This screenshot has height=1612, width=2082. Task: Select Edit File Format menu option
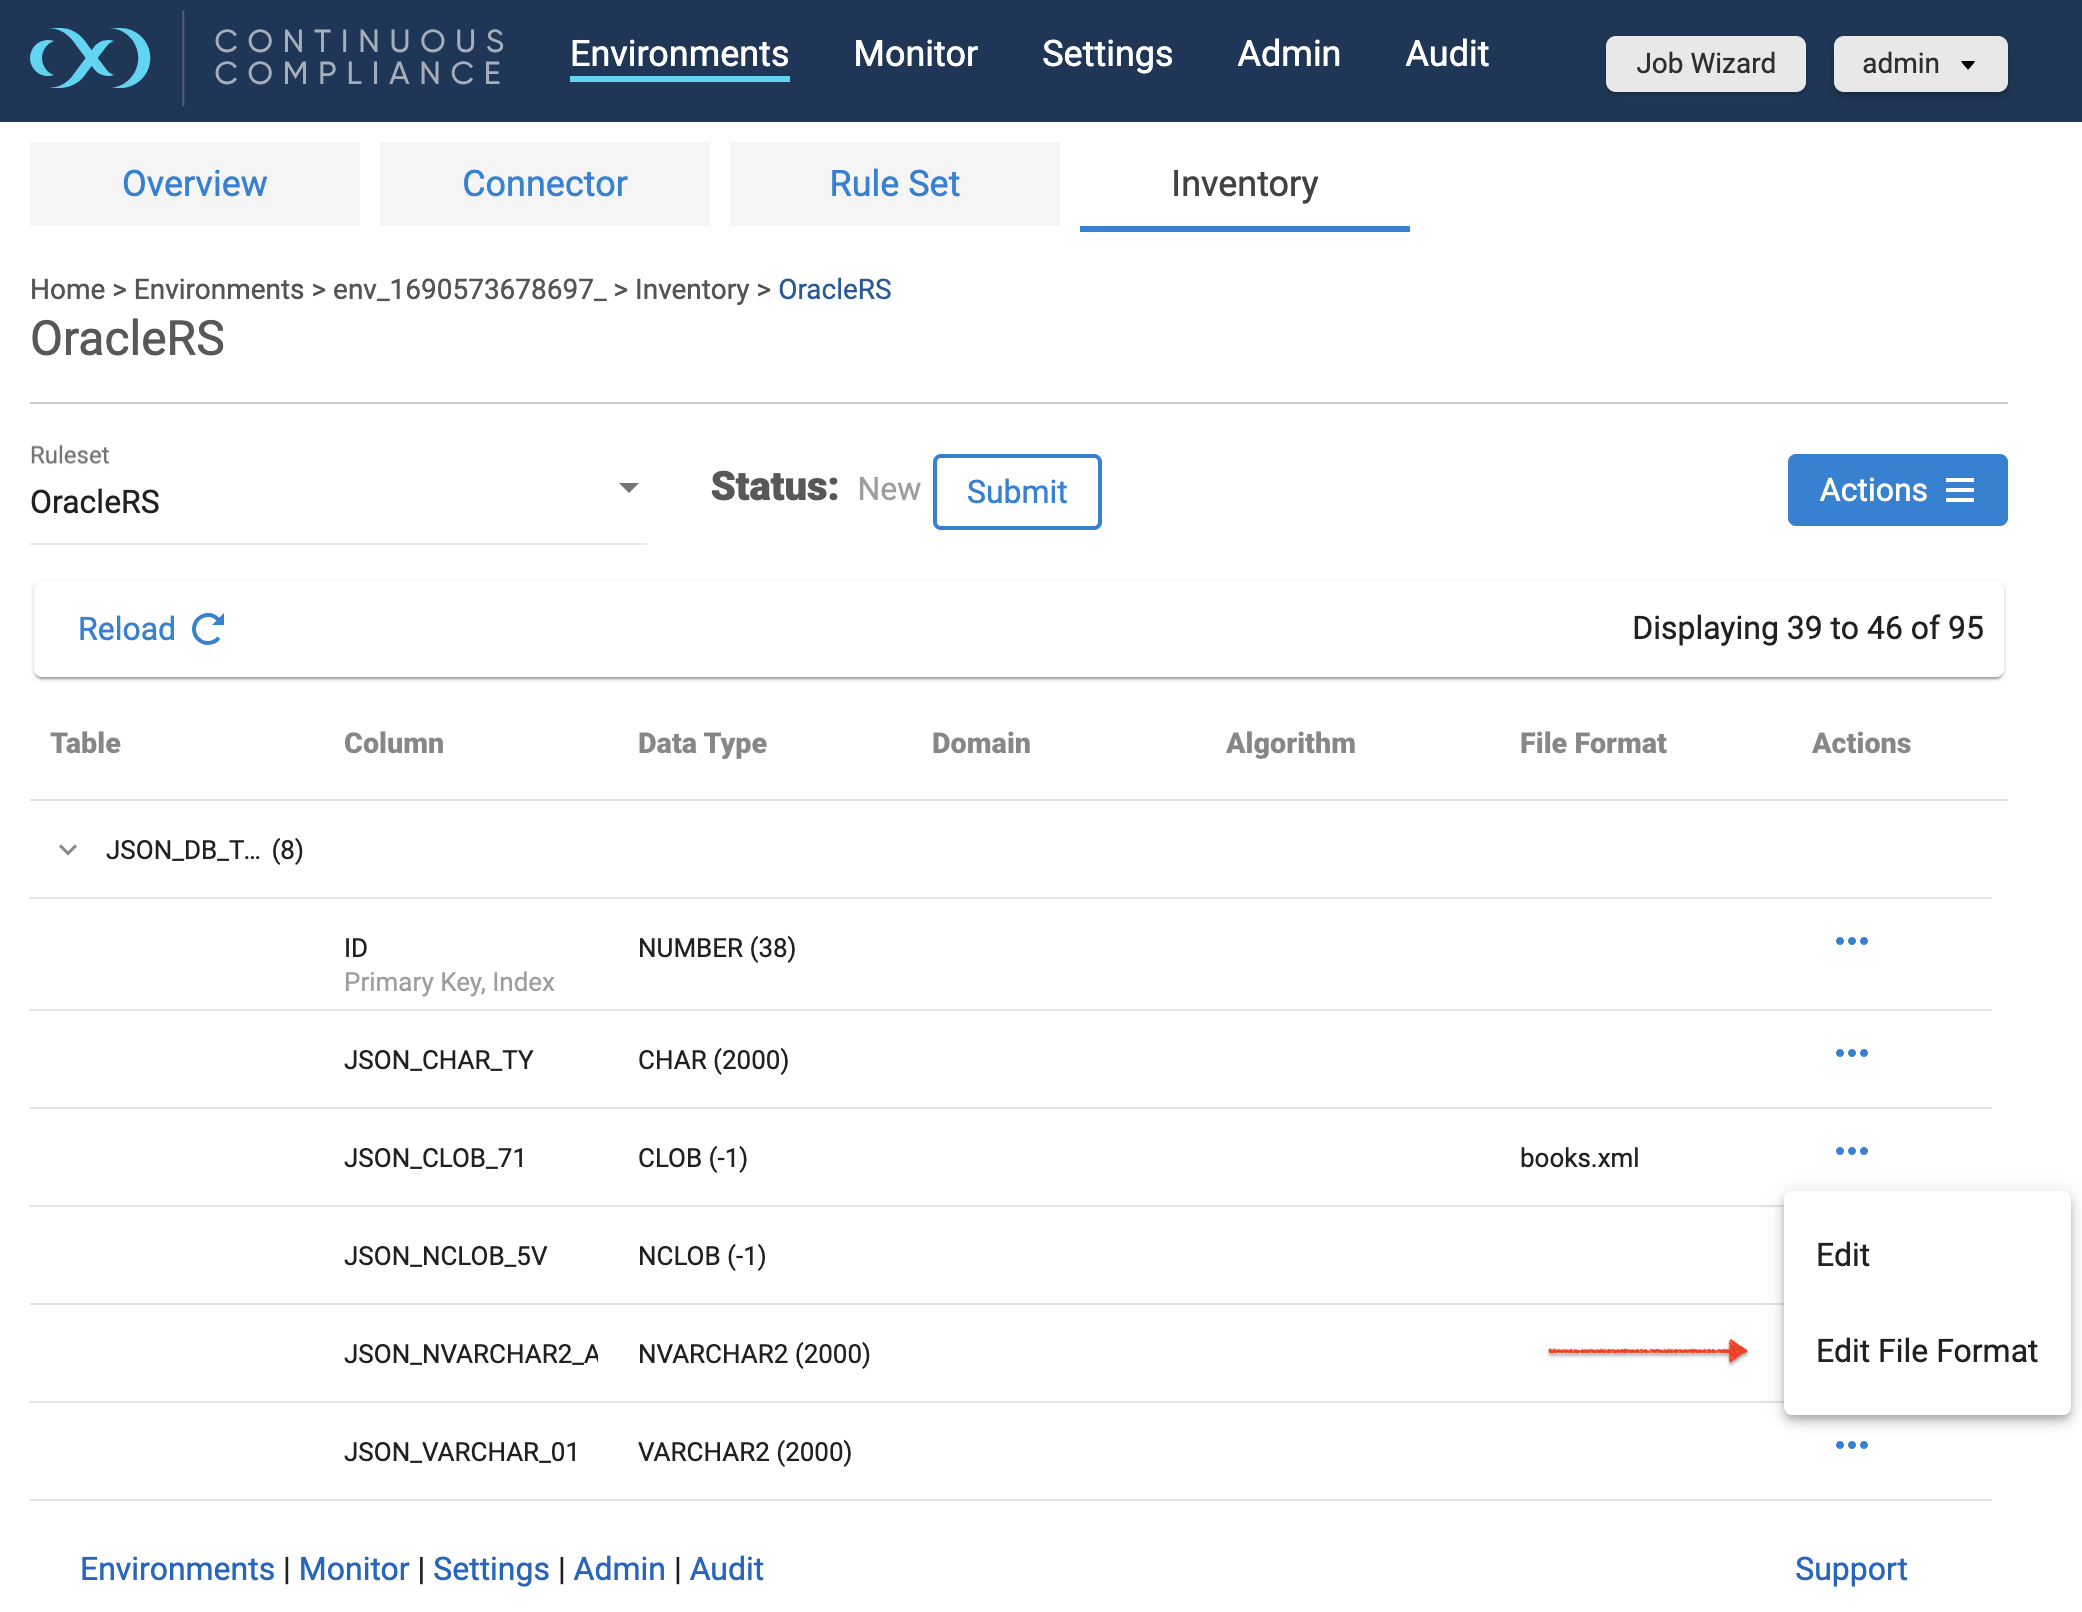[x=1926, y=1351]
